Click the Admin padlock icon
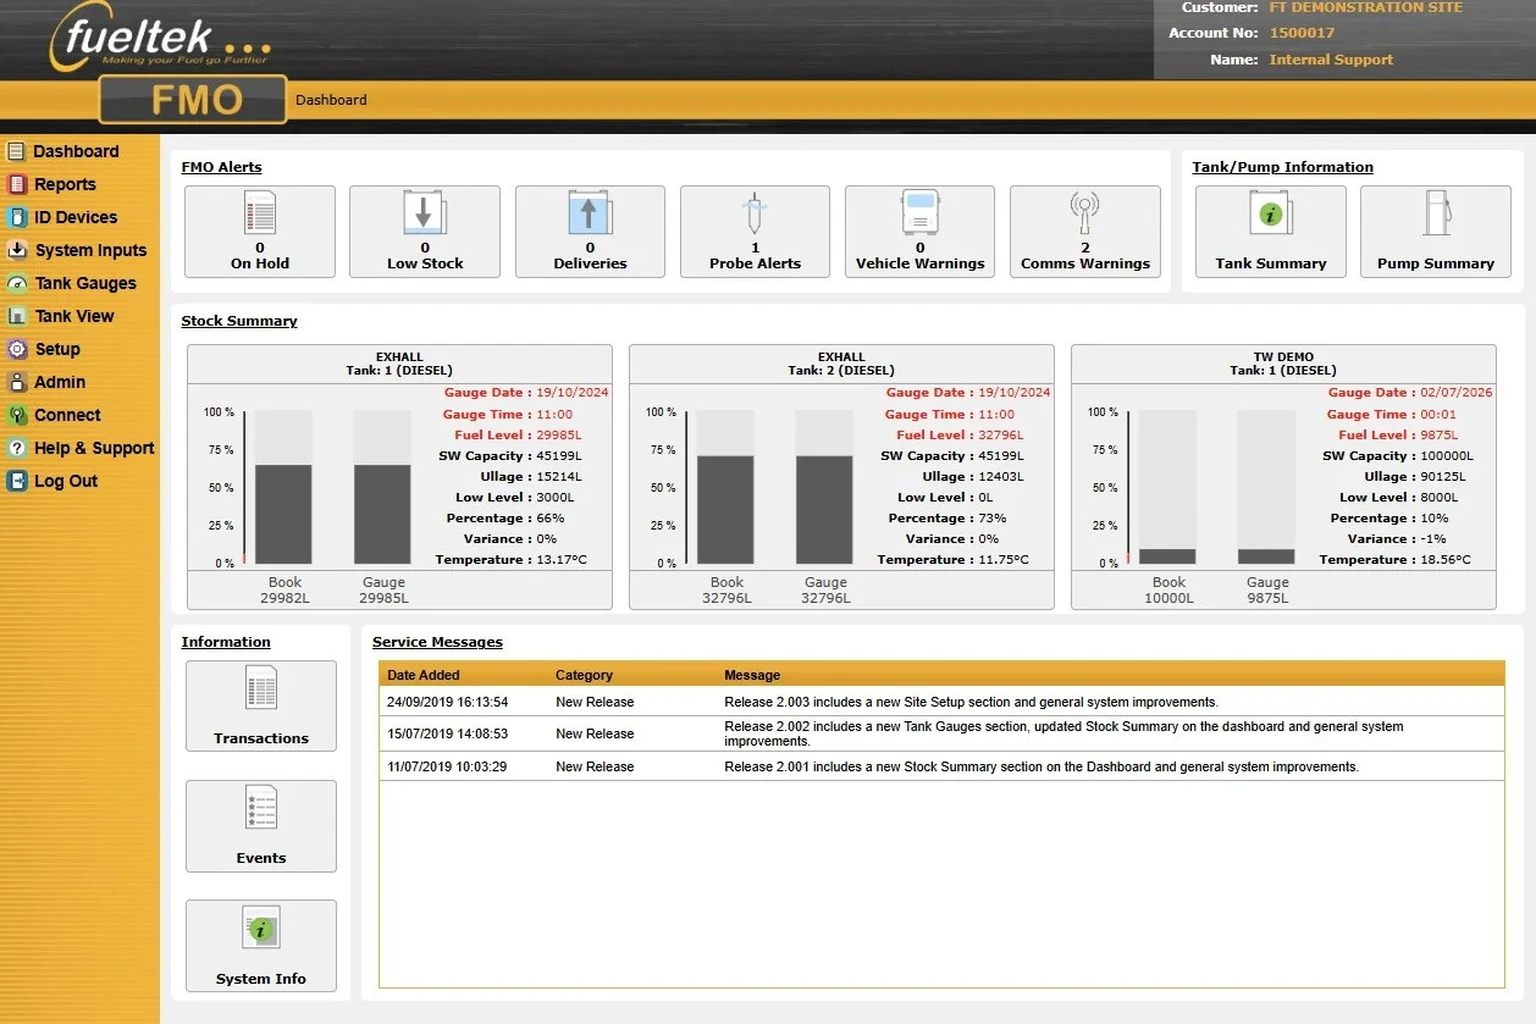This screenshot has height=1024, width=1536. [x=16, y=382]
